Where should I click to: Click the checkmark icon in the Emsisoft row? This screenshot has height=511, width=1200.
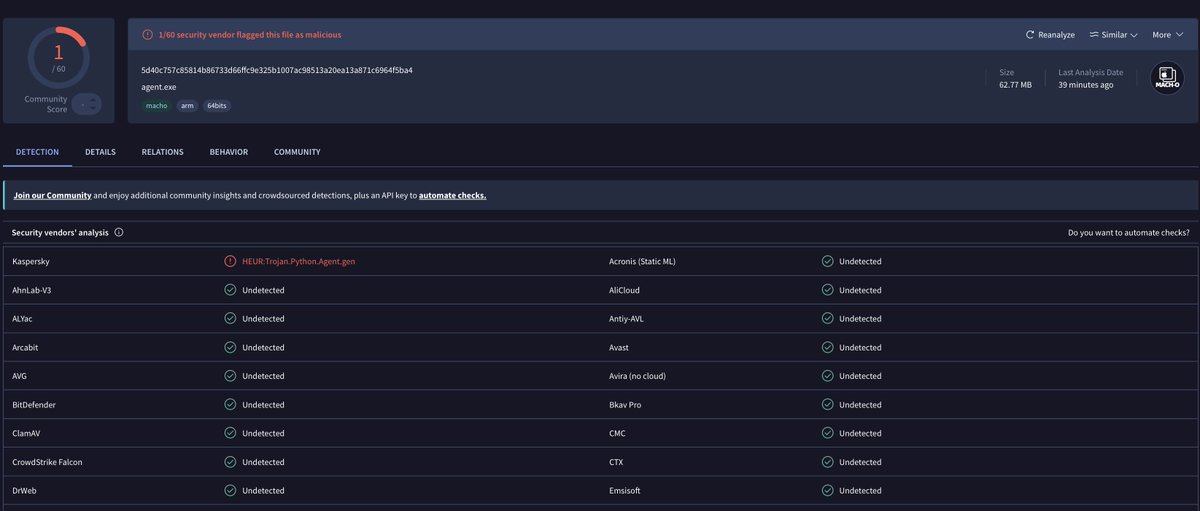827,491
